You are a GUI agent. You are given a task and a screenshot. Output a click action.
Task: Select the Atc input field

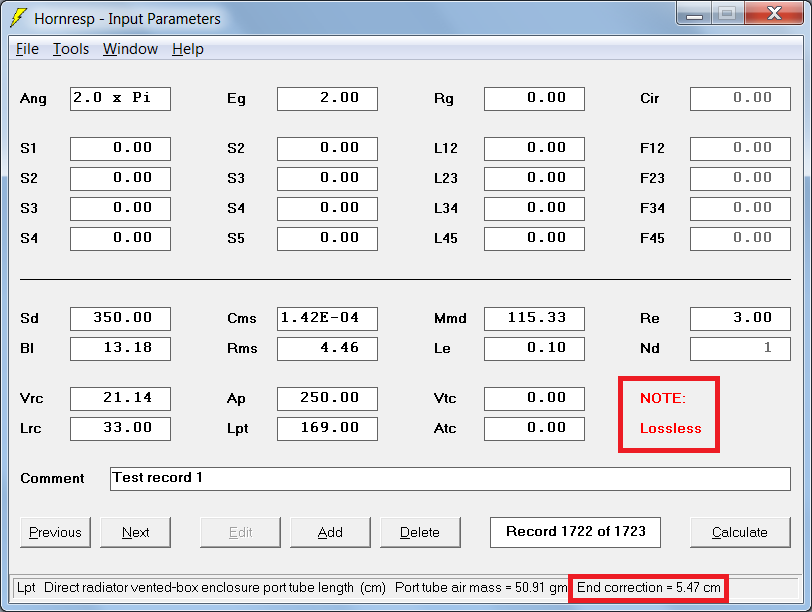point(534,429)
